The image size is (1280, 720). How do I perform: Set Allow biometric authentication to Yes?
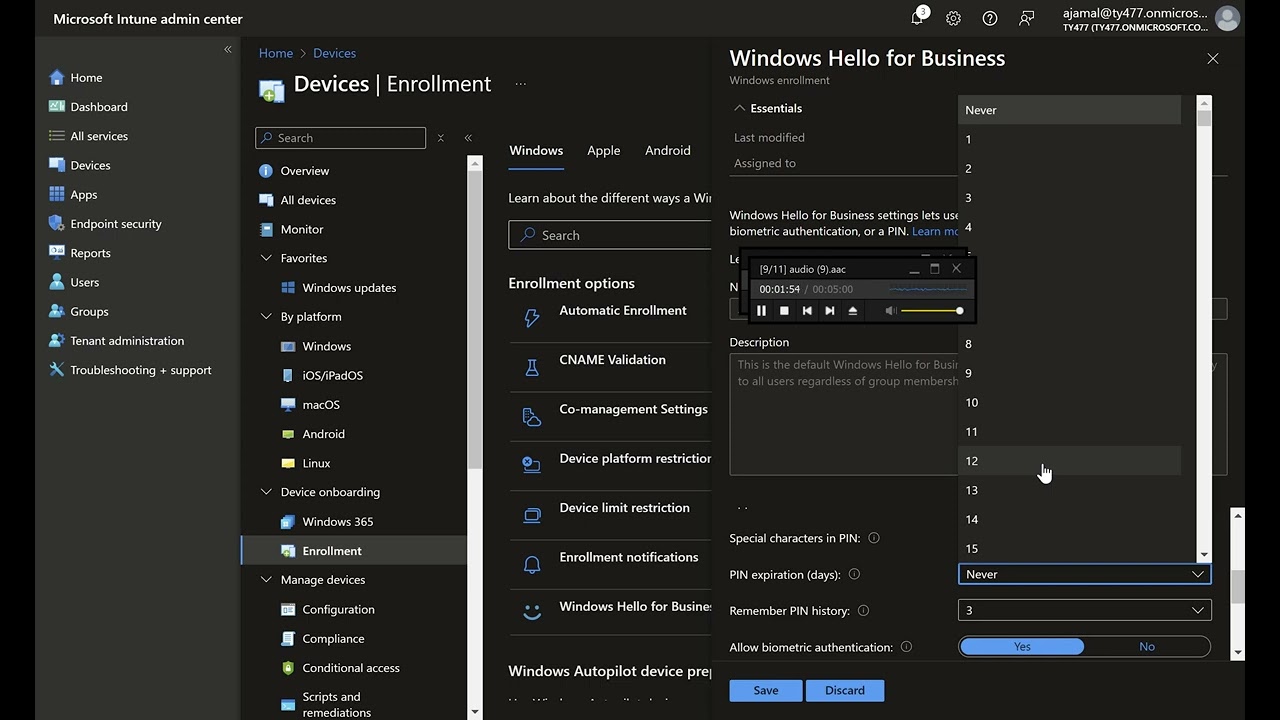(1022, 647)
